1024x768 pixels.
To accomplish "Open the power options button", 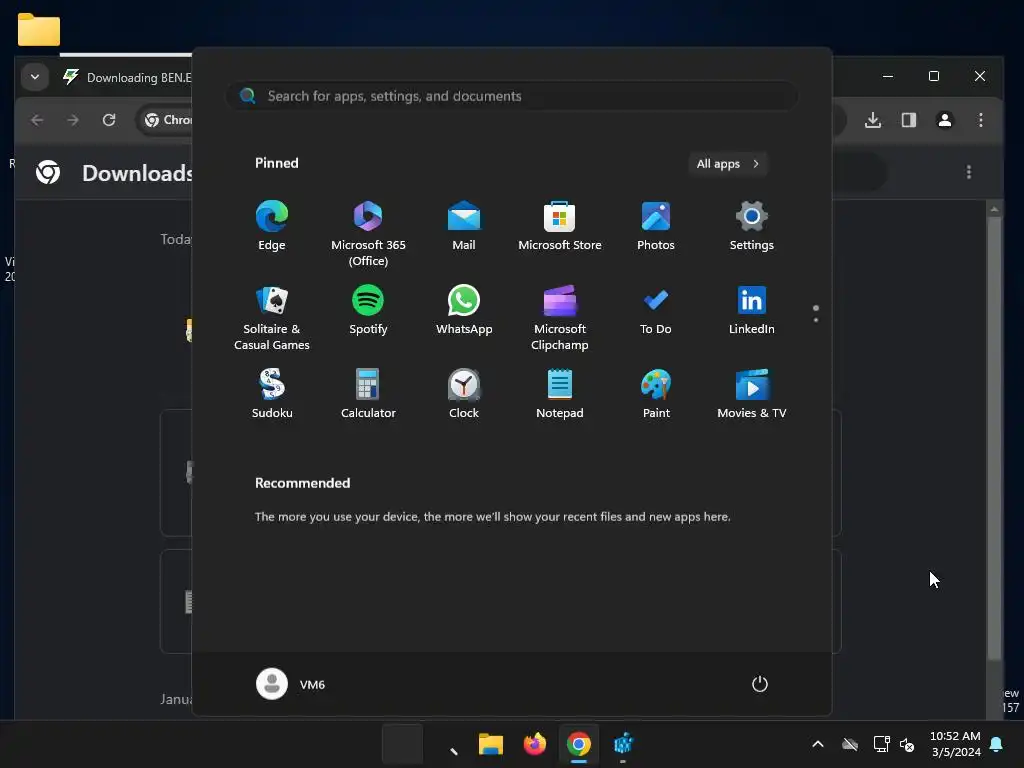I will click(x=760, y=684).
